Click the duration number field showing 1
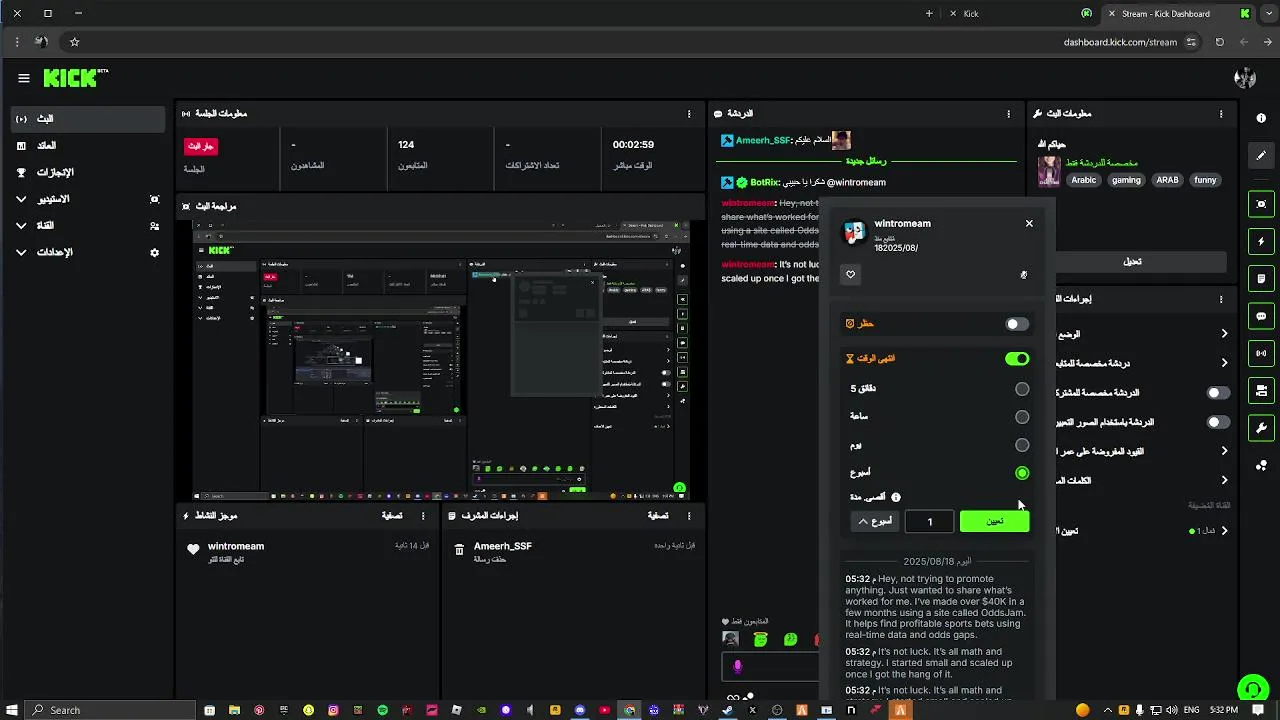The image size is (1280, 720). tap(929, 521)
